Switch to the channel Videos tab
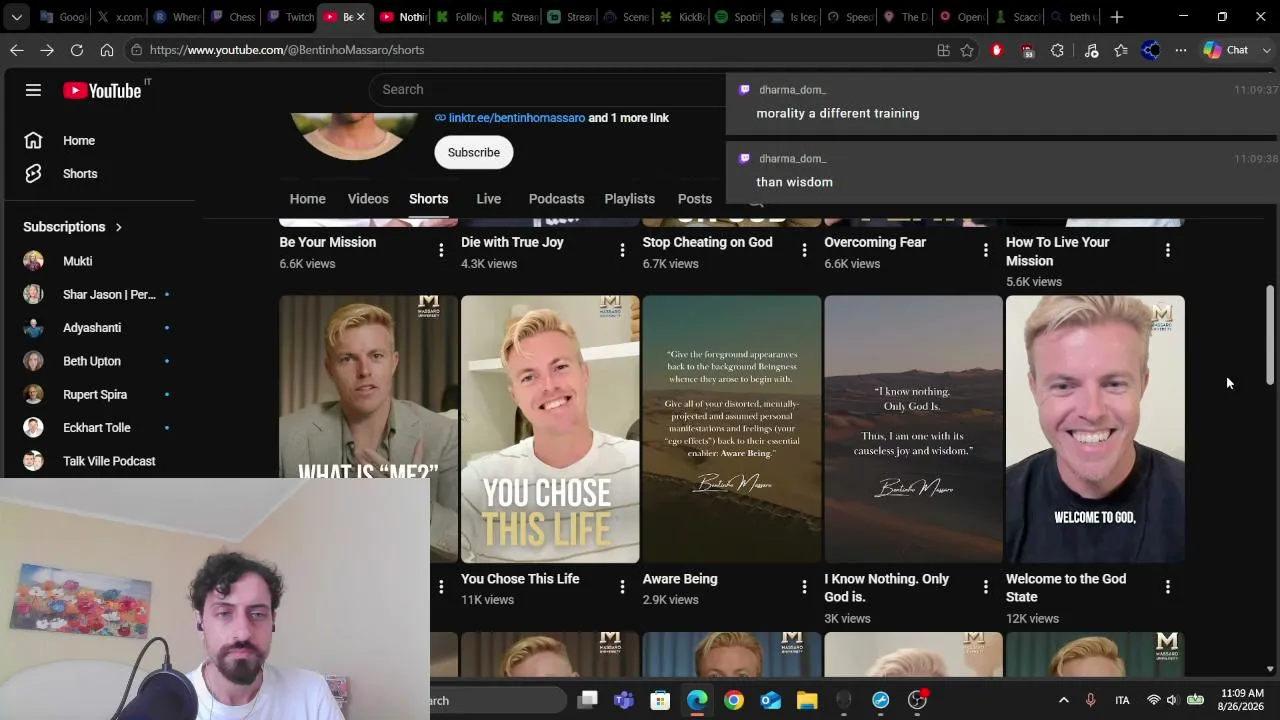 (x=368, y=199)
